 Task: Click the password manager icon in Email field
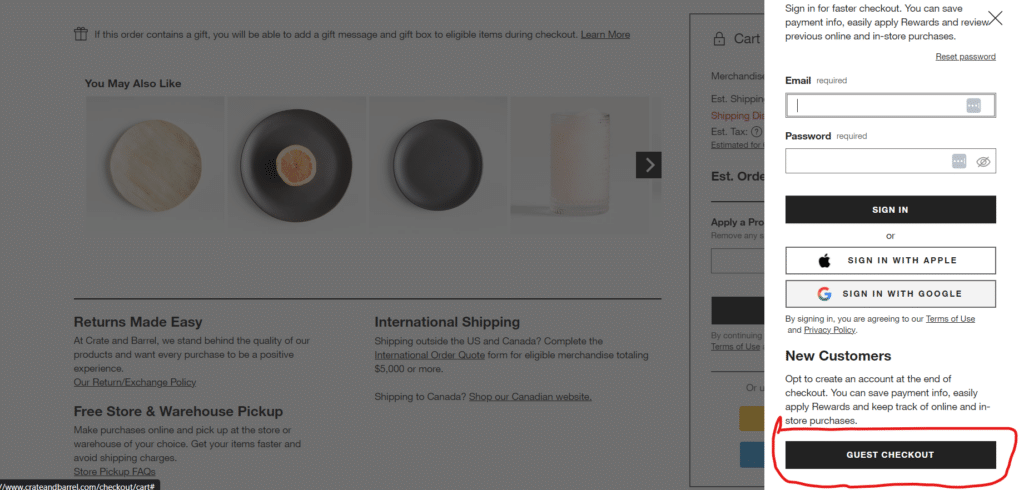click(974, 105)
